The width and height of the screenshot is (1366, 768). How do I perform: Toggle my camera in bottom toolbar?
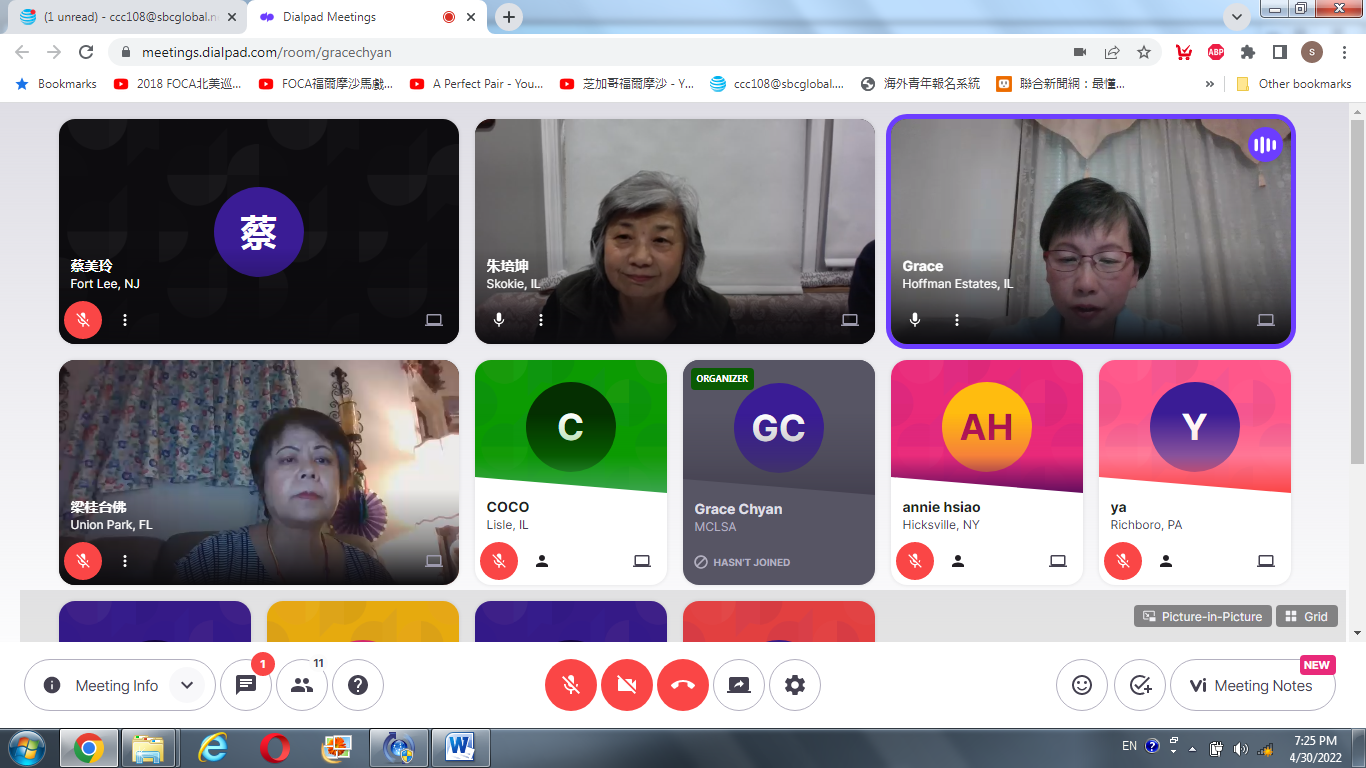pyautogui.click(x=627, y=685)
